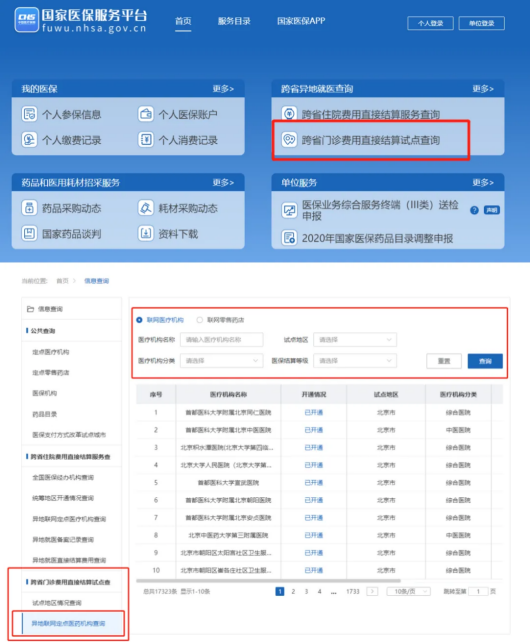Click the 个人参保信息 icon
Image resolution: width=531 pixels, height=642 pixels.
(x=29, y=114)
